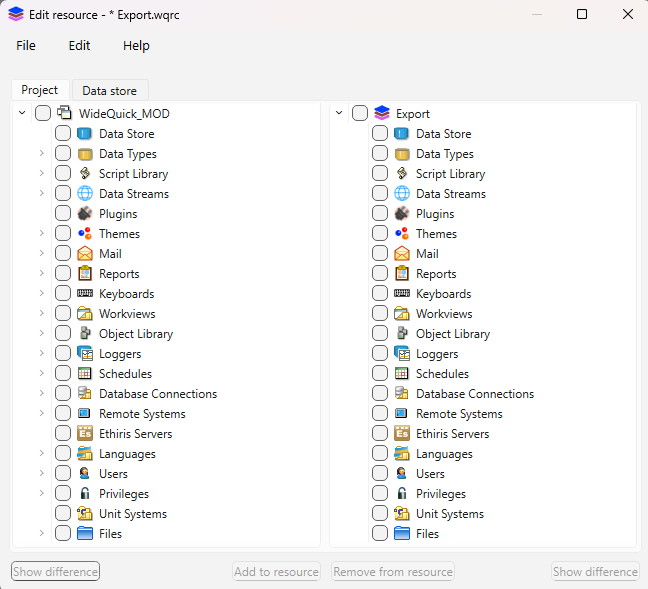Collapse the Export root node
648x589 pixels.
click(x=339, y=113)
